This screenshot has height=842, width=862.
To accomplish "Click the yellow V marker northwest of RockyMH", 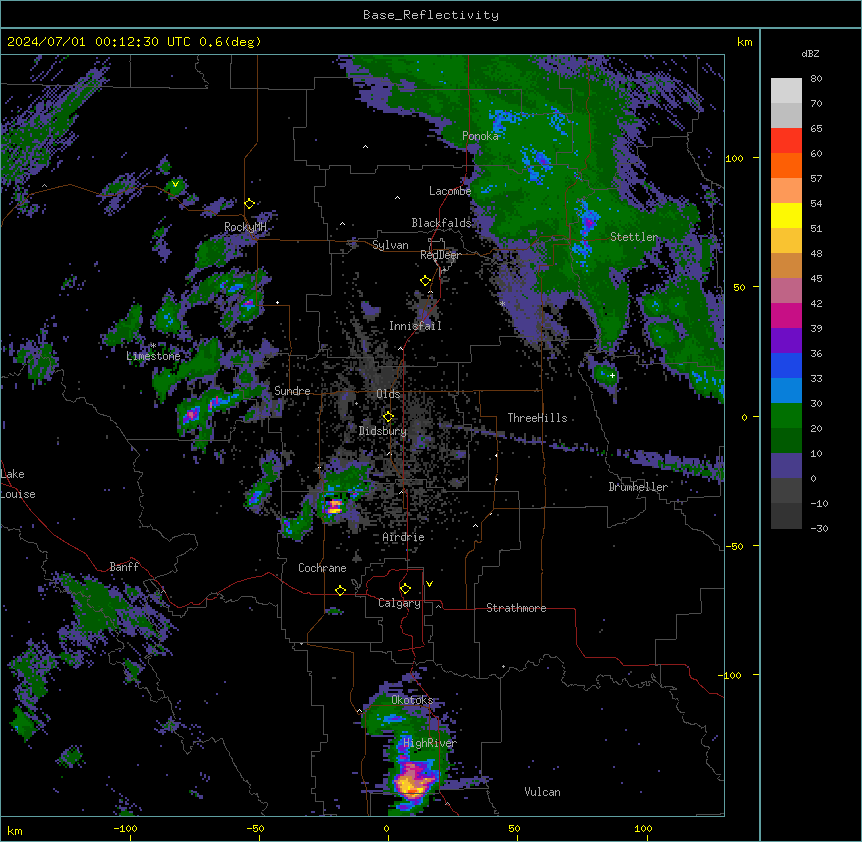I will click(175, 184).
